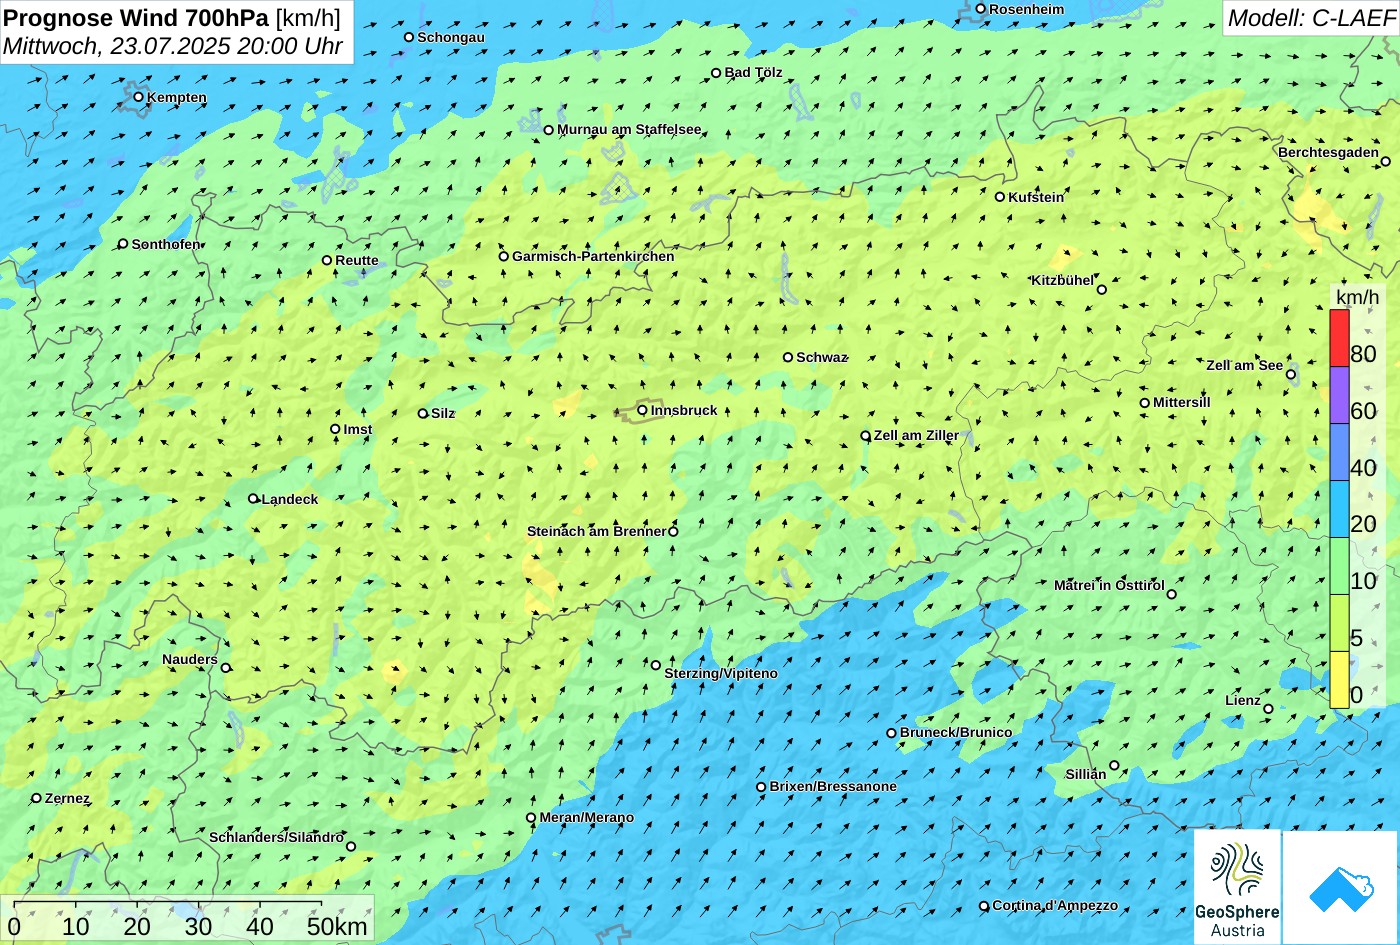Screen dimensions: 1400x945
Task: Click the Lienz location marker
Action: click(x=1268, y=709)
